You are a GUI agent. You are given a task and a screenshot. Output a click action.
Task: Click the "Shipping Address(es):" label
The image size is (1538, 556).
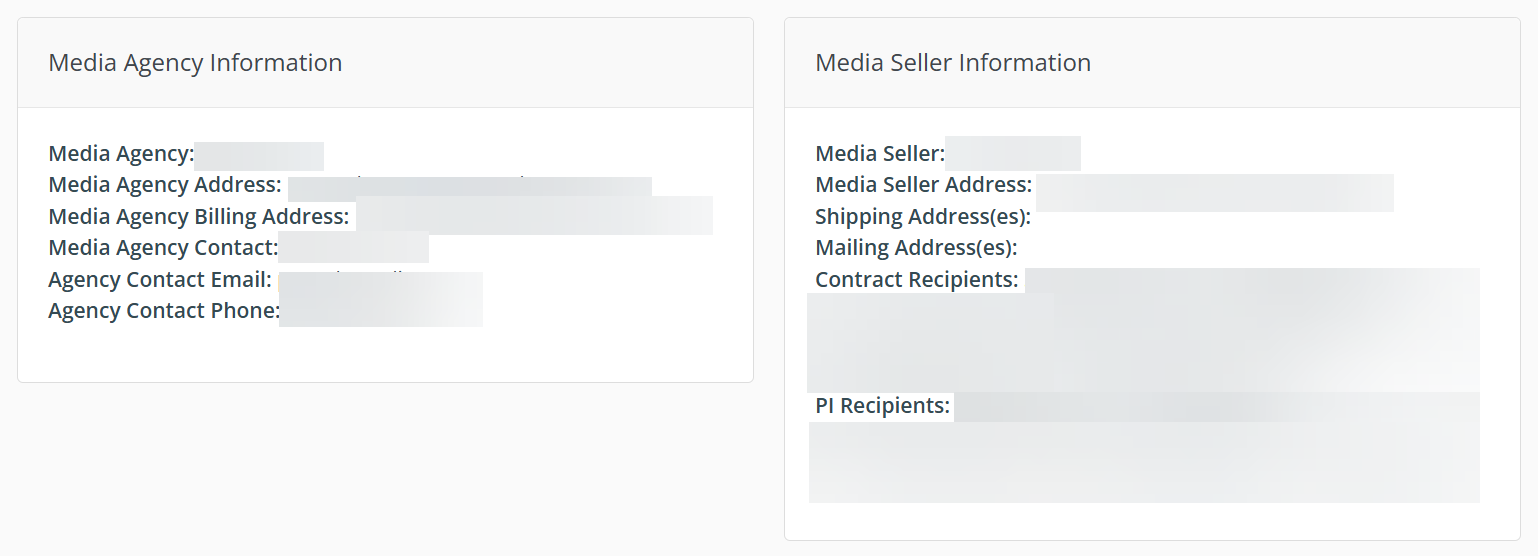click(x=923, y=217)
